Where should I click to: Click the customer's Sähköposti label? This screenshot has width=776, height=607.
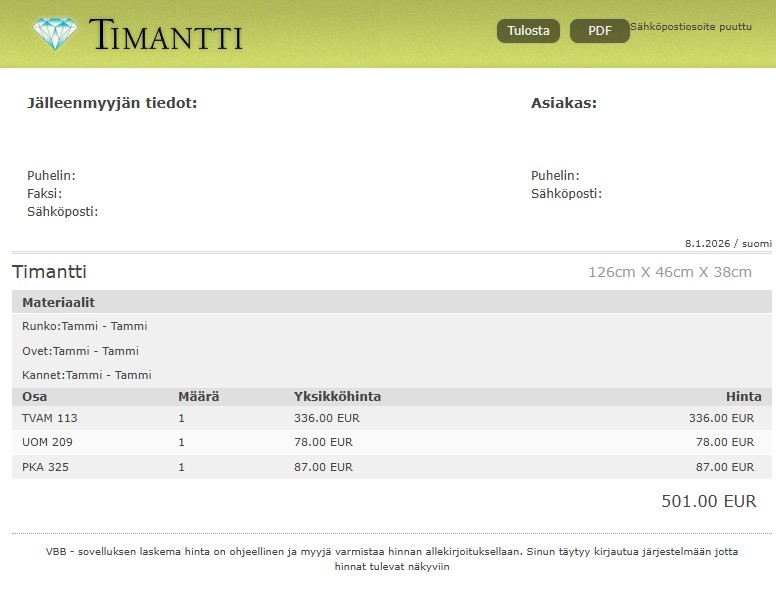tap(566, 194)
